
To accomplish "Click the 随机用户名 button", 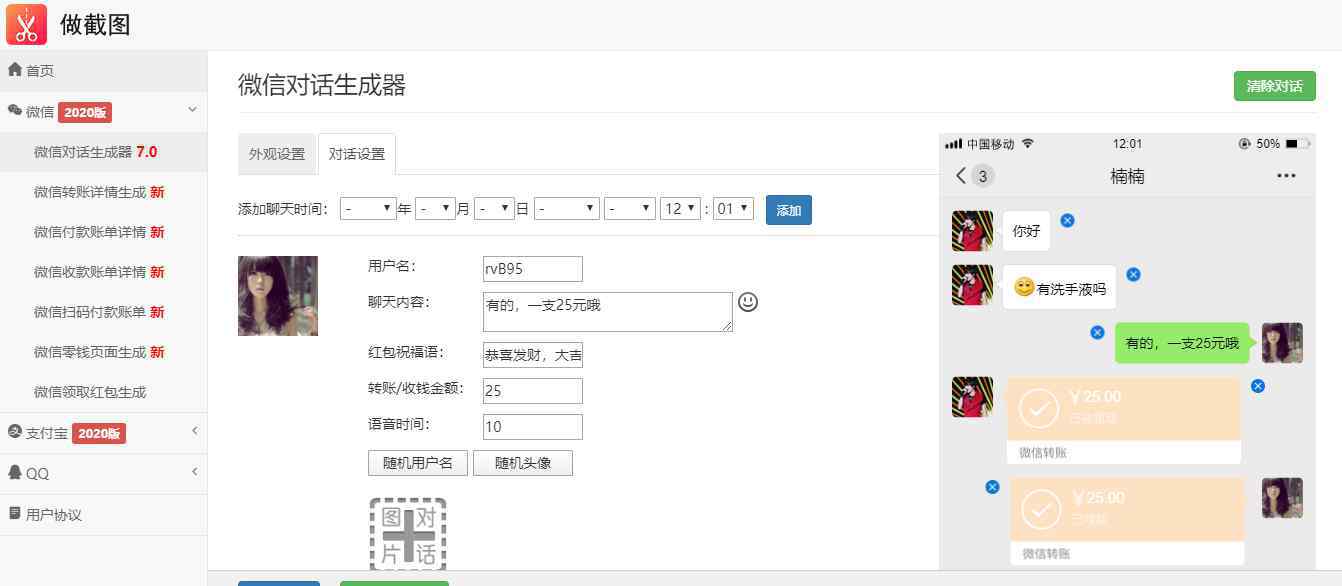I will [x=418, y=463].
